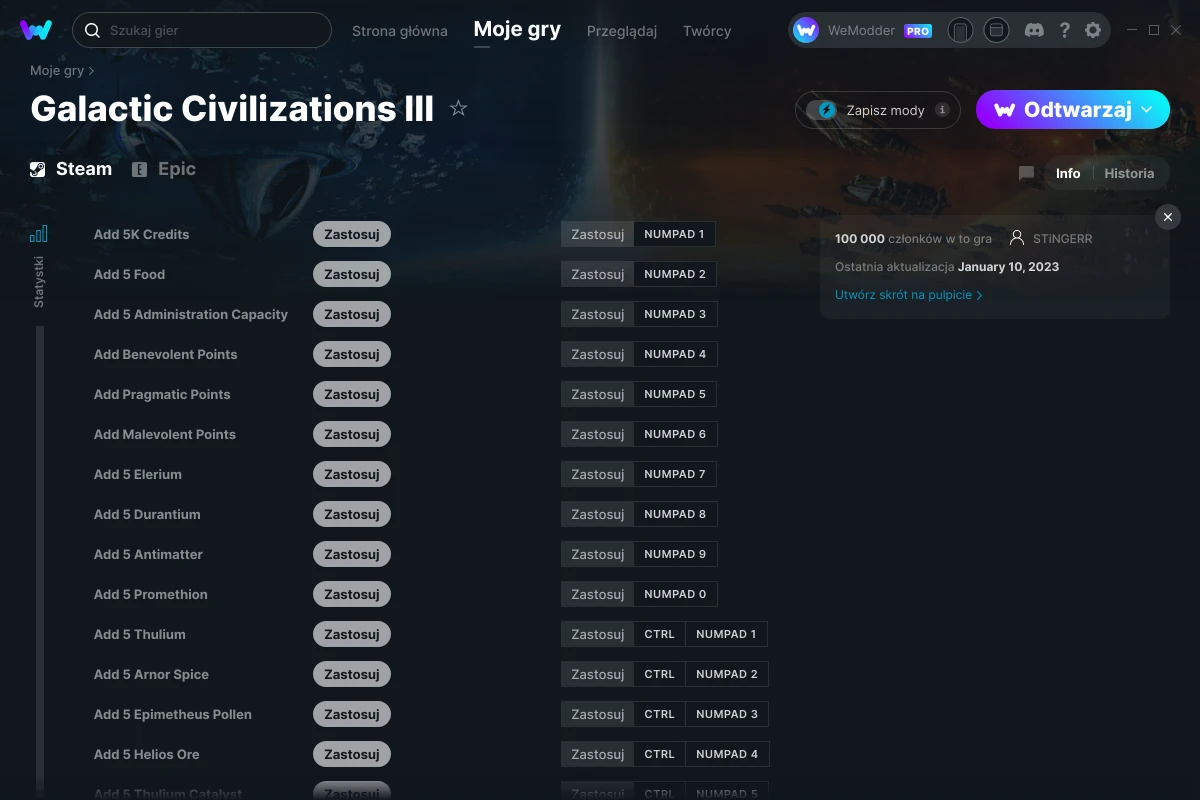The height and width of the screenshot is (800, 1200).
Task: Click the NUMPAD 4 key box for Helios Ore
Action: 727,754
